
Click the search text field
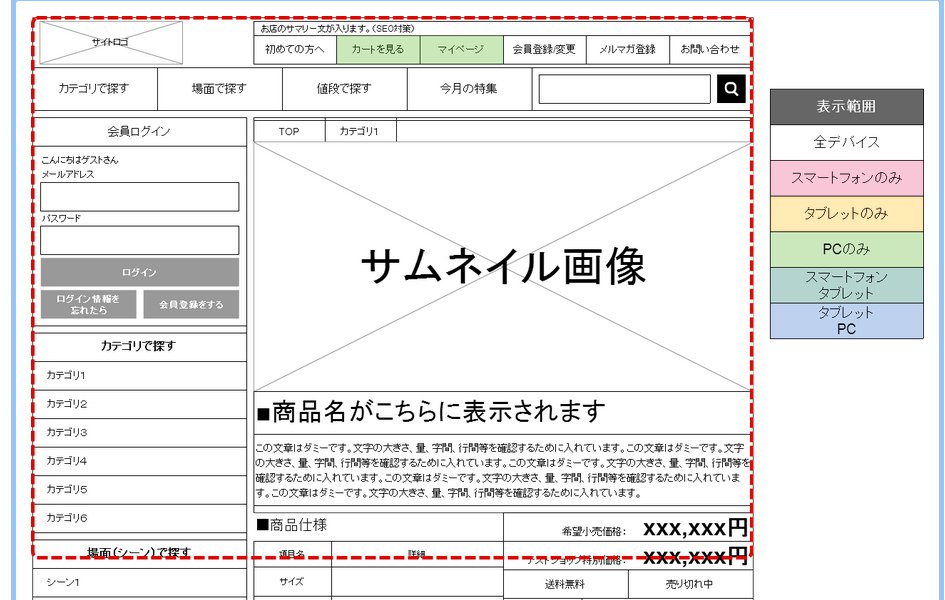(x=624, y=89)
